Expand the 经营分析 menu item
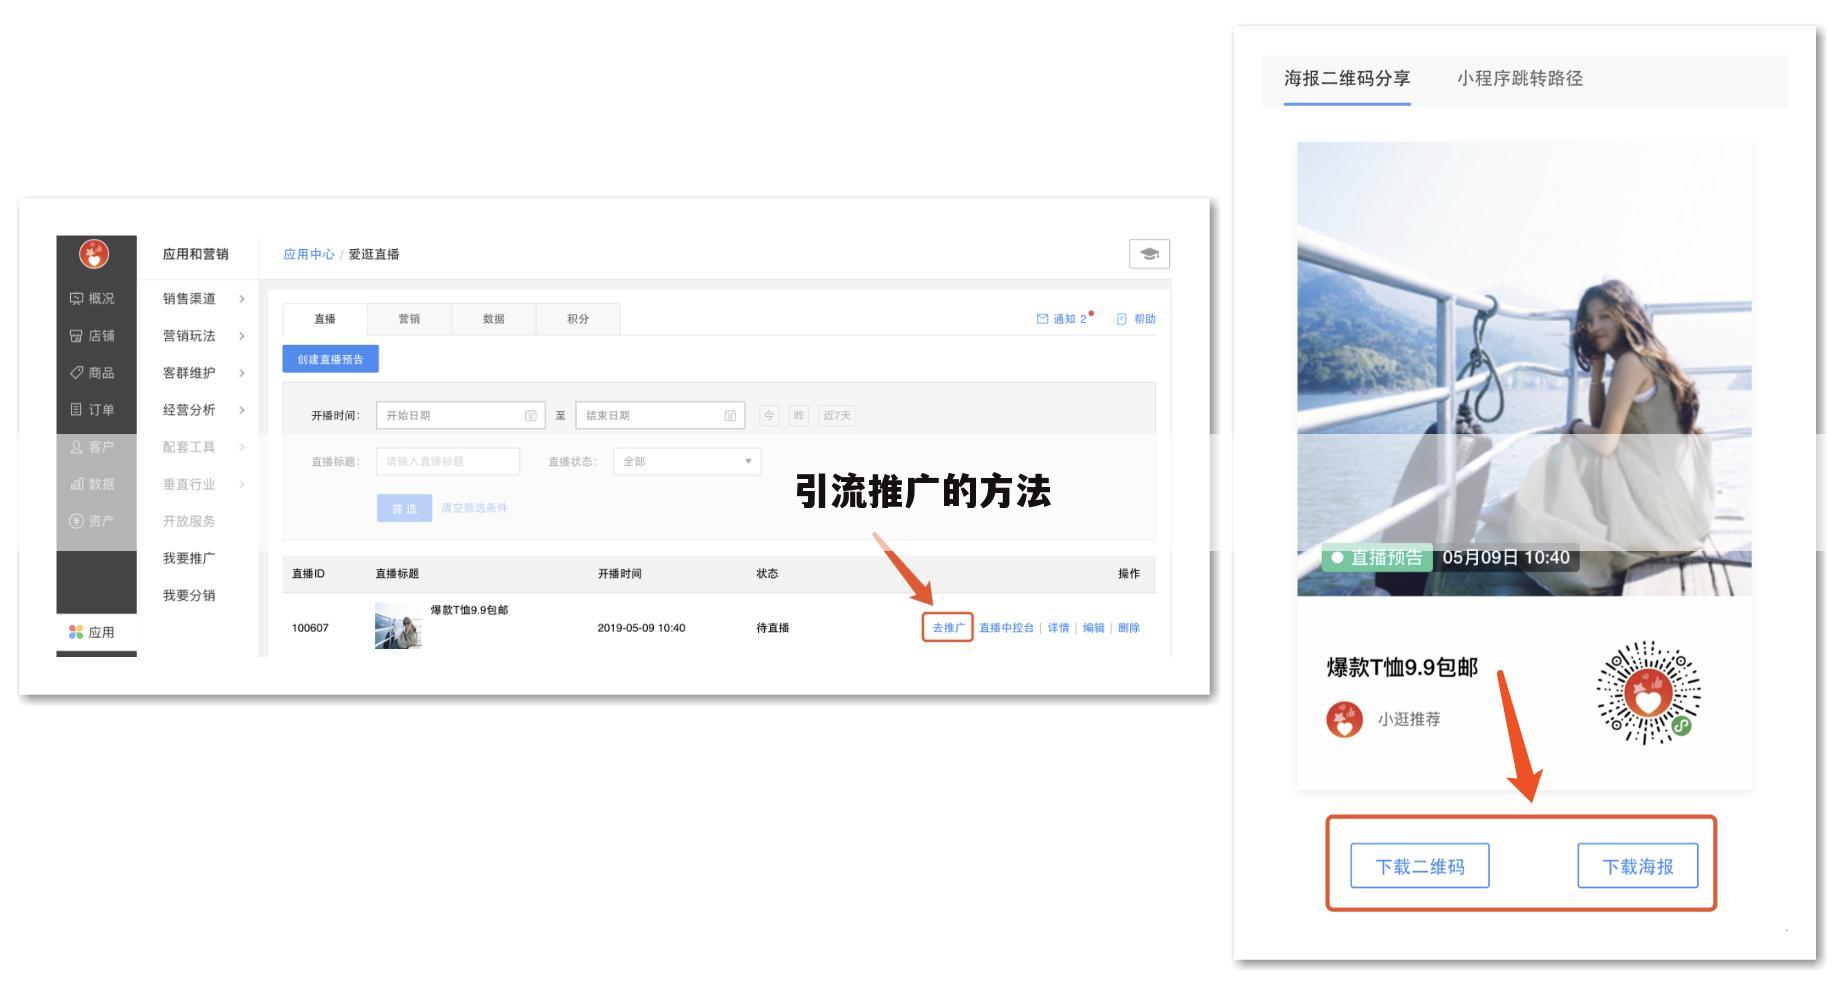 190,410
